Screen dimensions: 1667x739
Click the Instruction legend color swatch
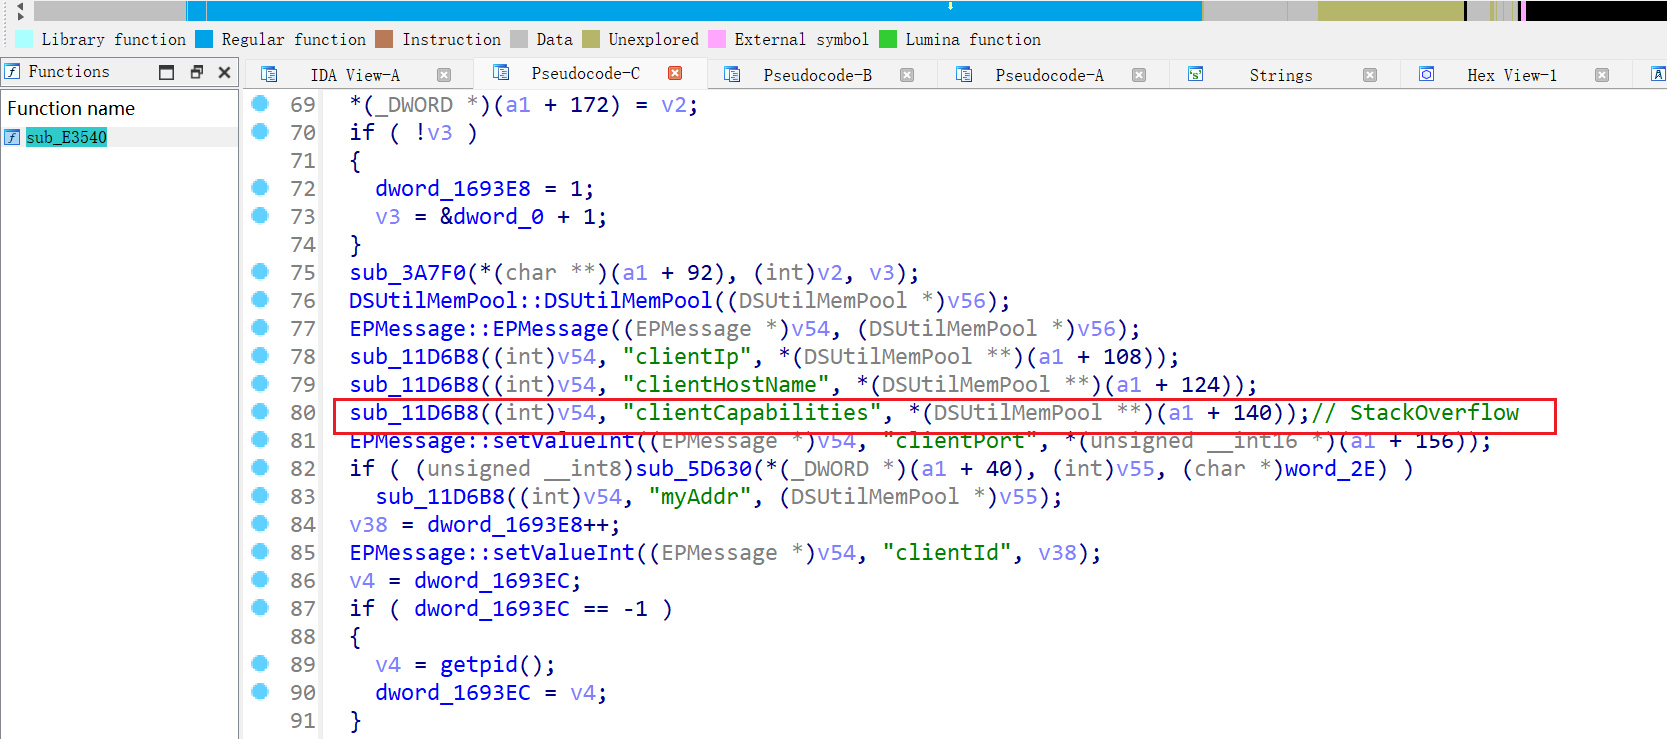384,39
